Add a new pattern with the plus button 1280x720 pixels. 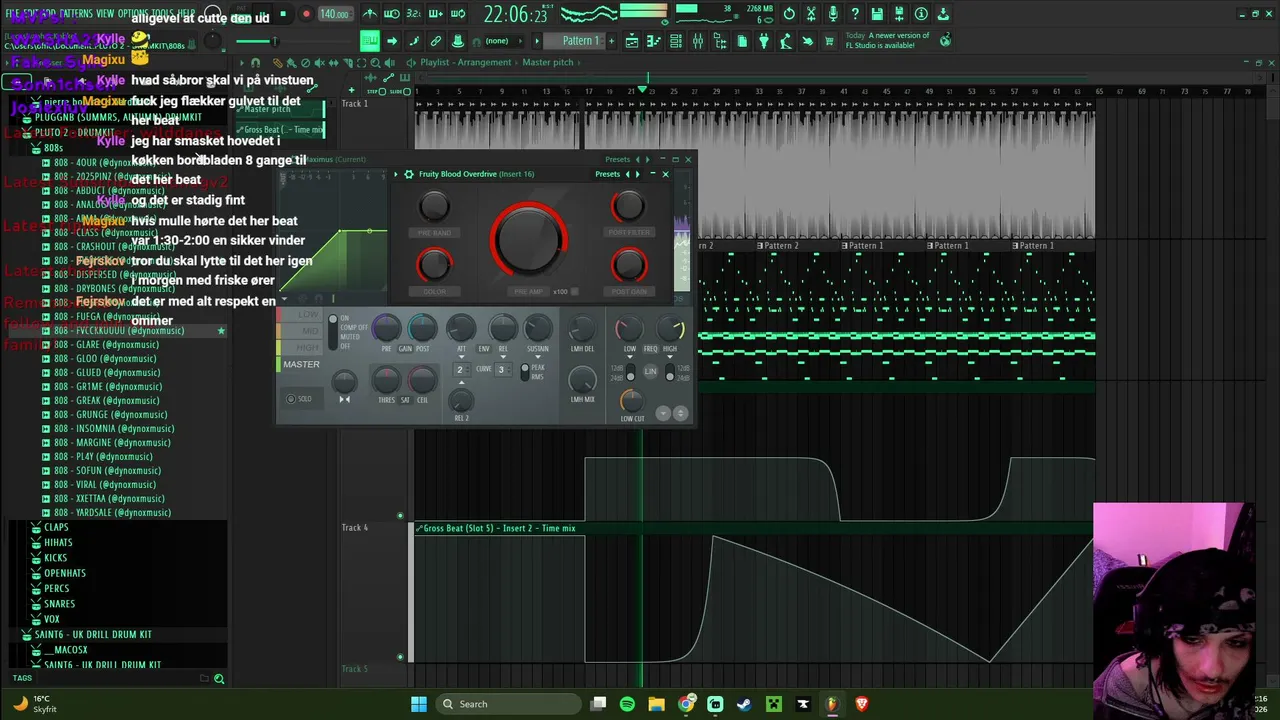point(611,41)
